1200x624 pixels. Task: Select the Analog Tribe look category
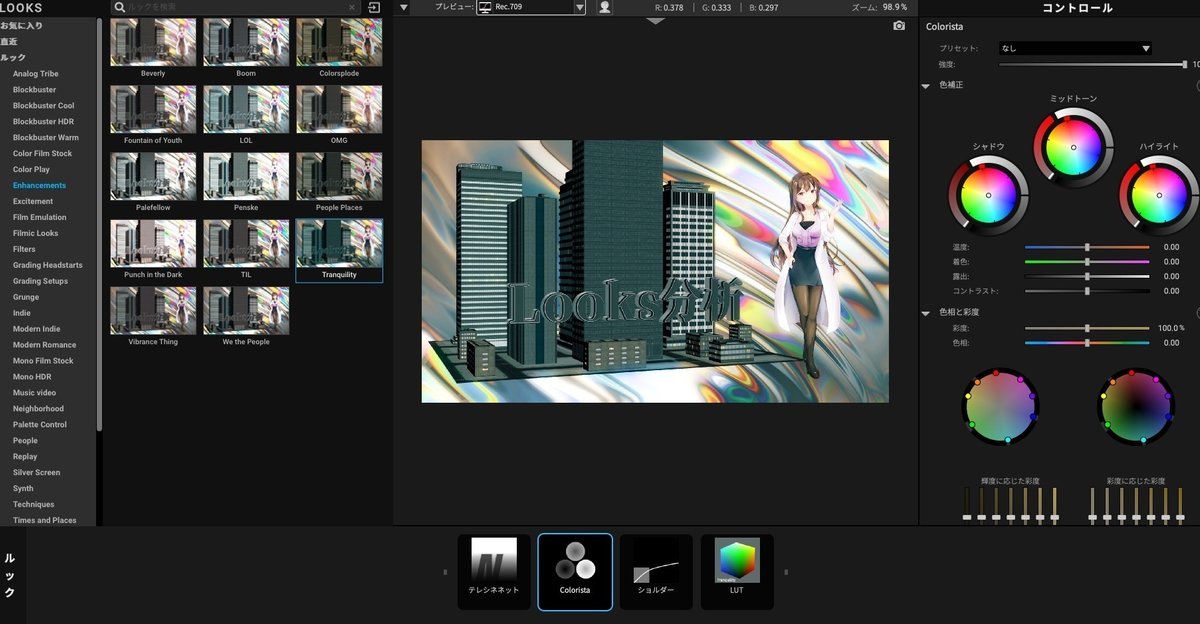[36, 74]
